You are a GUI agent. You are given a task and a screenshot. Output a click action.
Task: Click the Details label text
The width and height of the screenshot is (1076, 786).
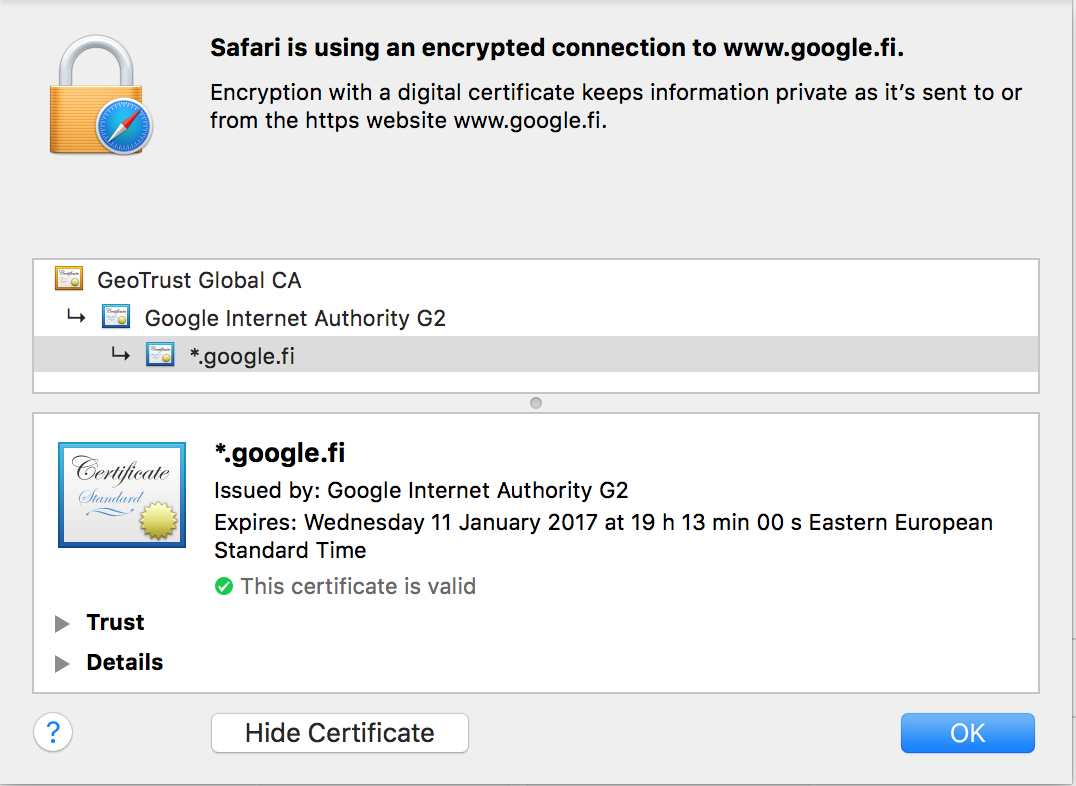coord(124,662)
